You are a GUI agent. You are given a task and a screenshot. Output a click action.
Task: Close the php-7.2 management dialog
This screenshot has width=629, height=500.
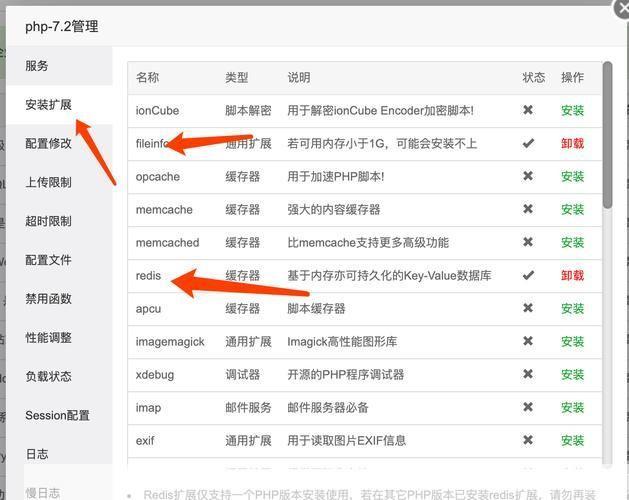click(622, 8)
